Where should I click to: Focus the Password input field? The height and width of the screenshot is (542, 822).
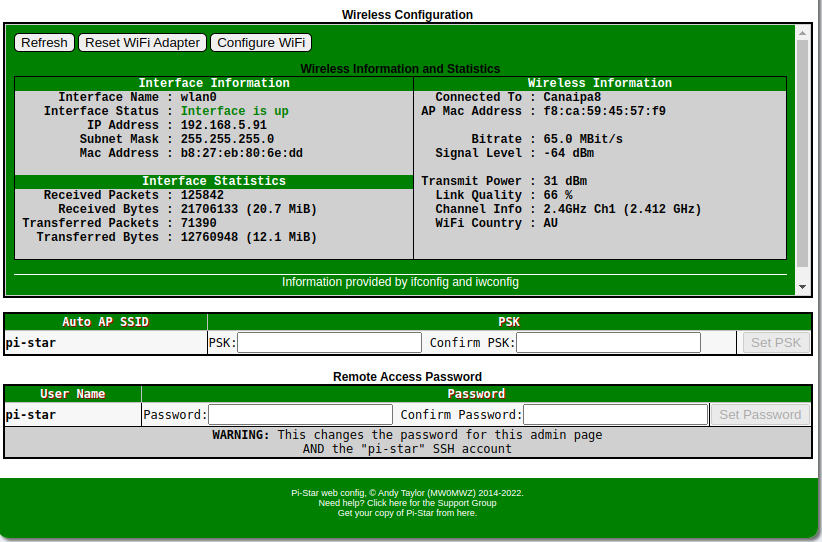pos(300,415)
